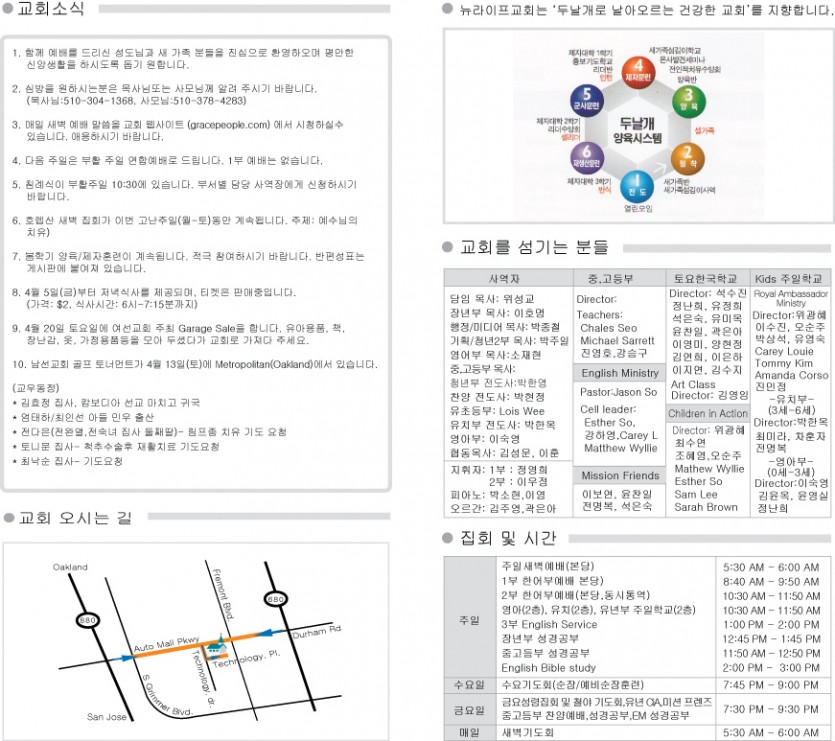Select the Auto Mall Pkwy street label
Image resolution: width=835 pixels, height=741 pixels.
166,644
